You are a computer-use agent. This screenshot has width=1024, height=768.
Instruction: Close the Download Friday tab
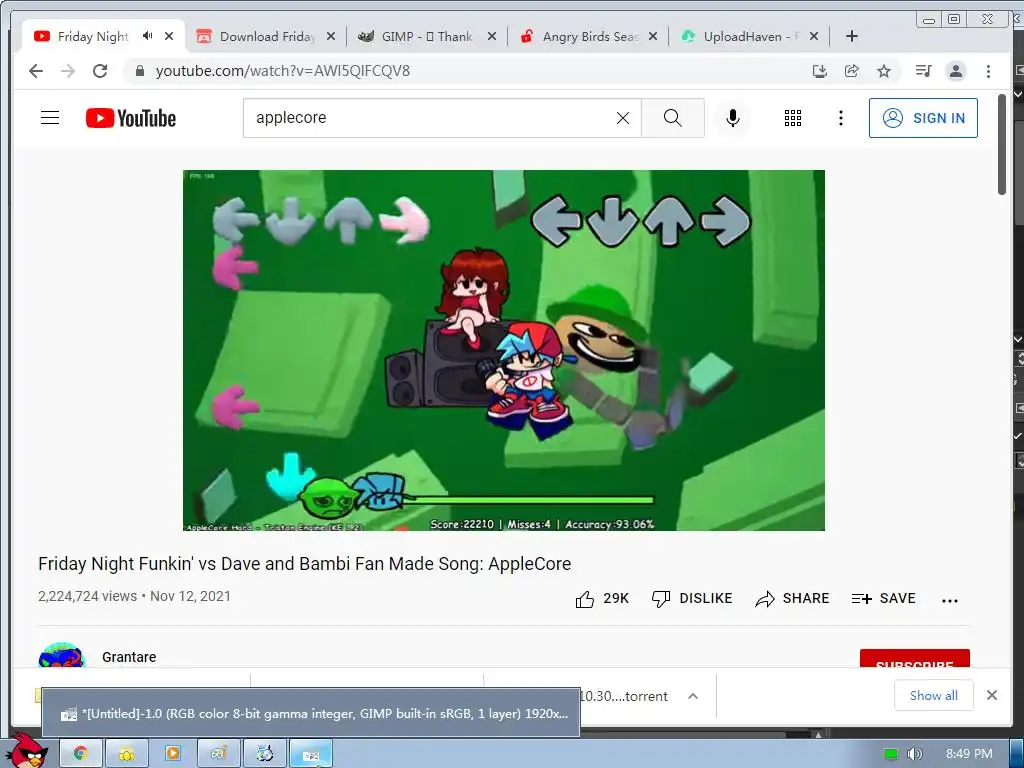pos(331,37)
